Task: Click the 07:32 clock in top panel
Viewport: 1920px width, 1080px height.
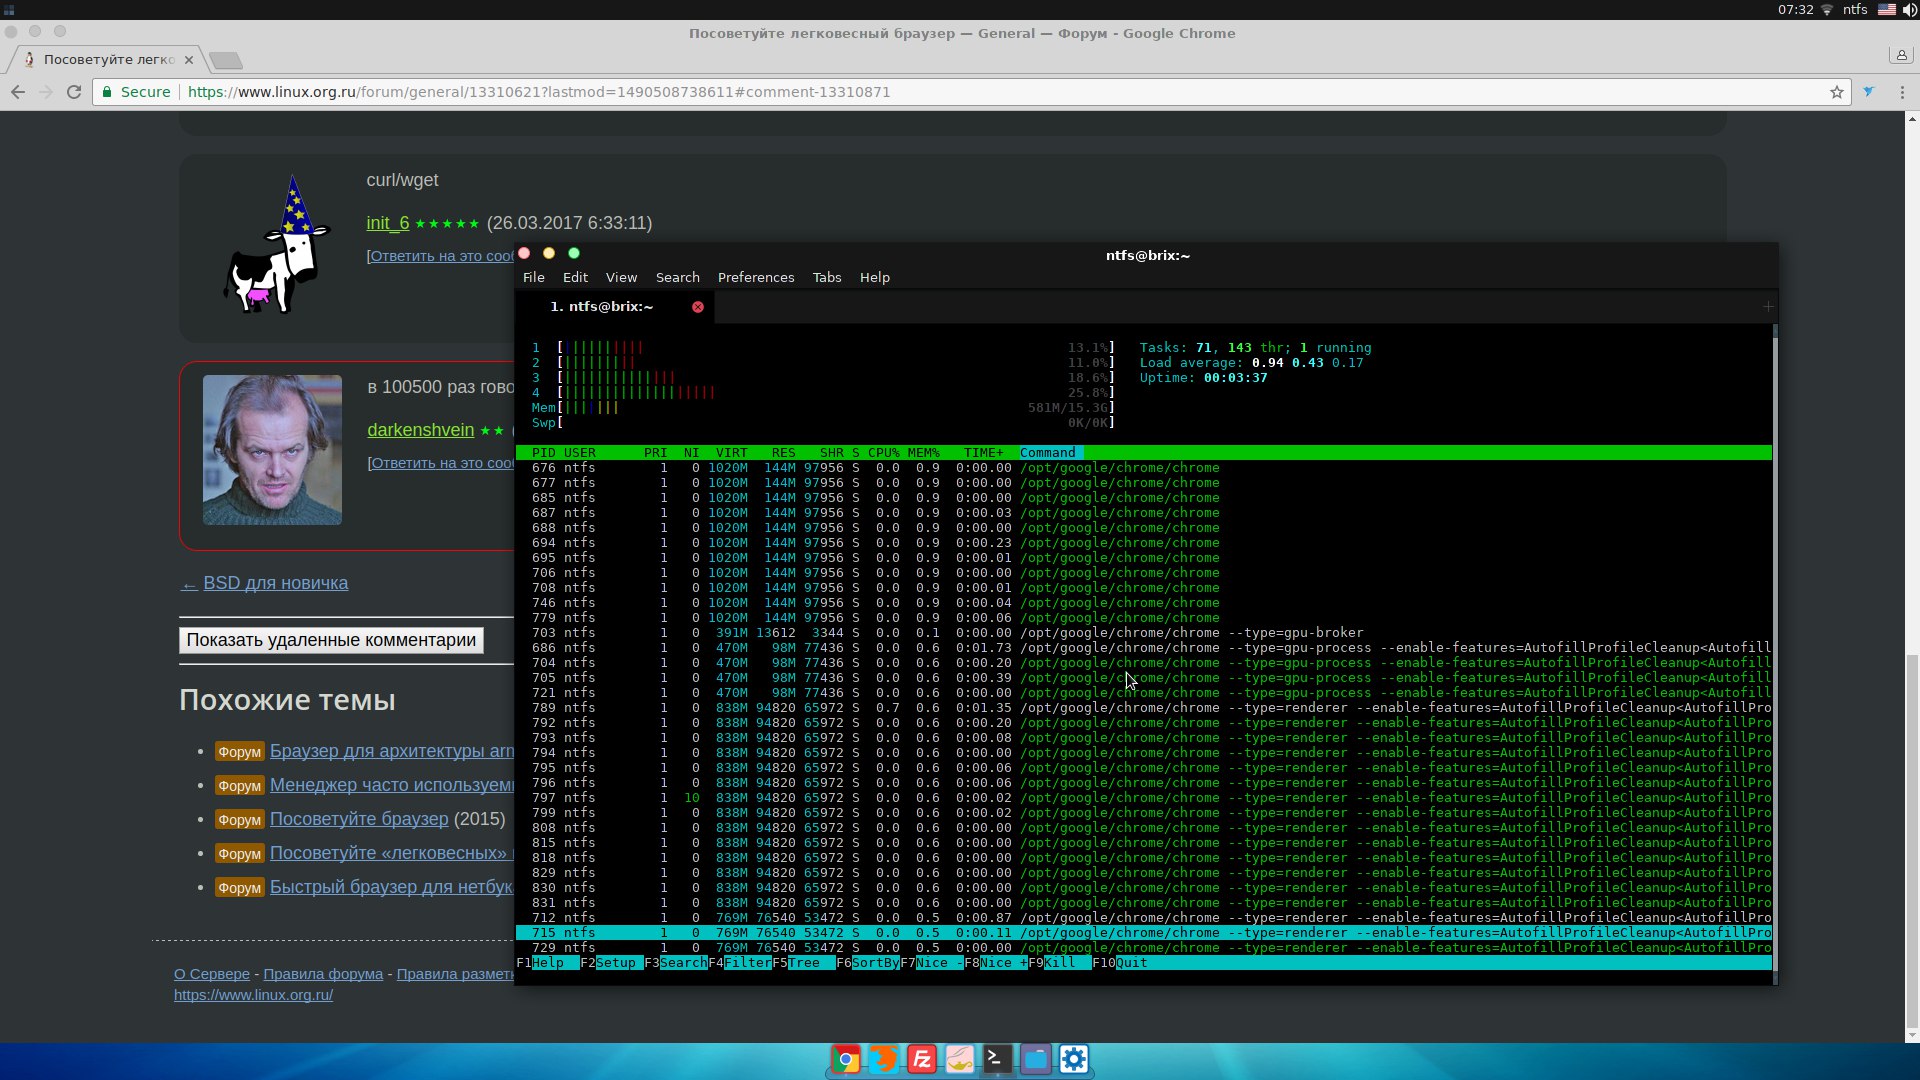Action: click(x=1795, y=9)
